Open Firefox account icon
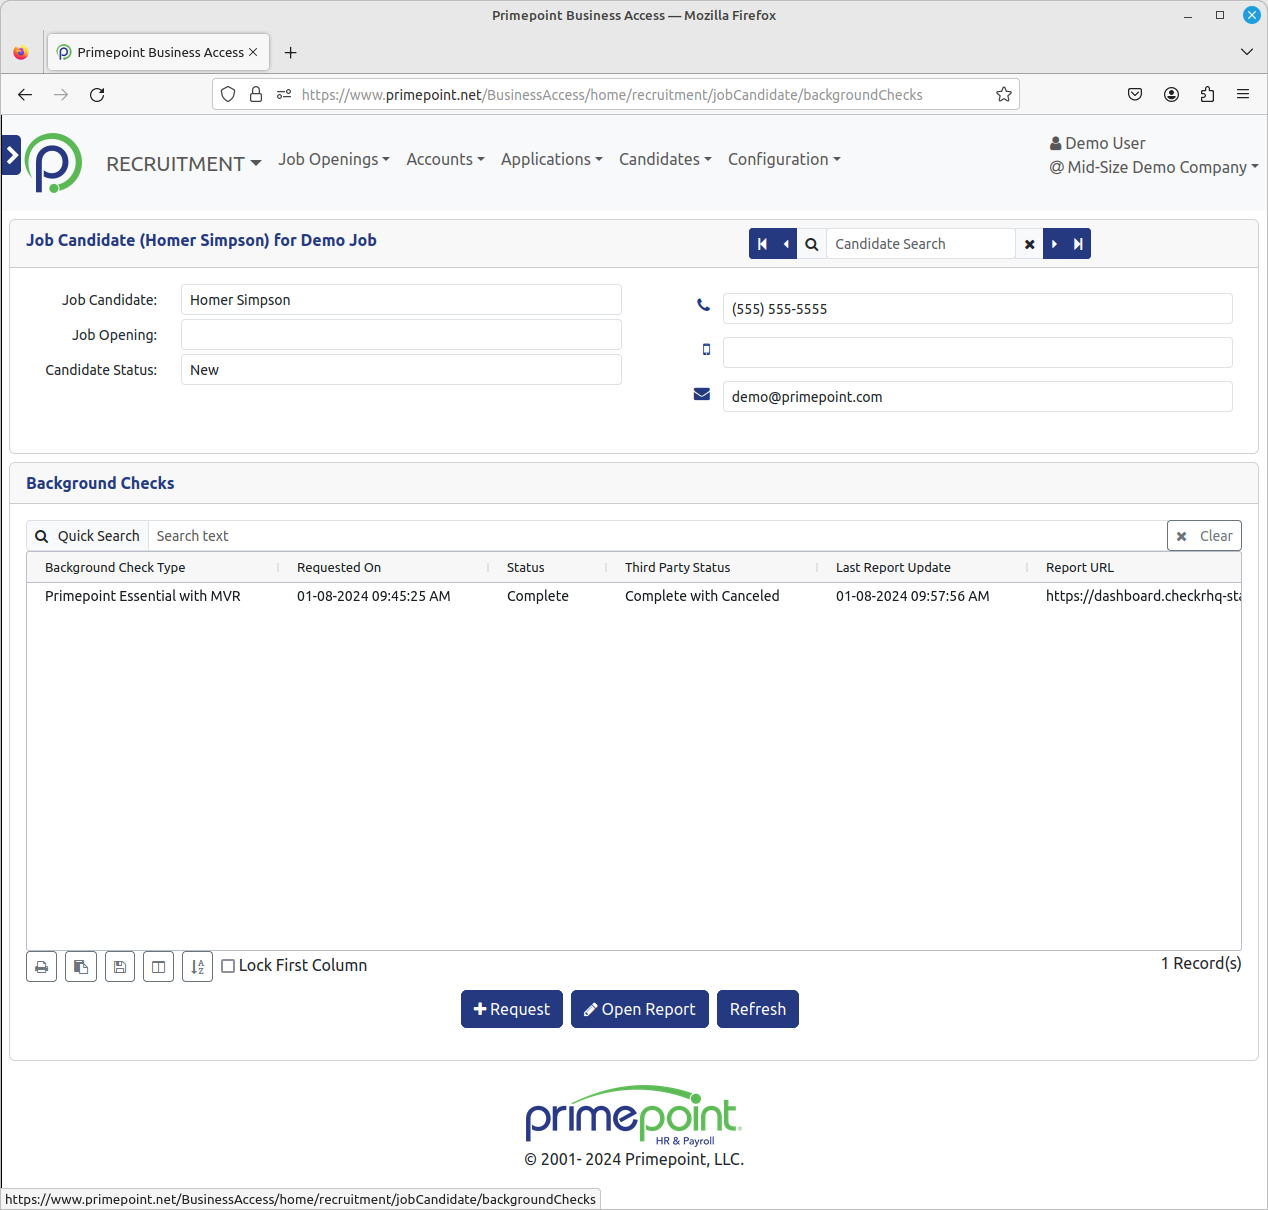Screen dimensions: 1268x1210 pos(1171,95)
